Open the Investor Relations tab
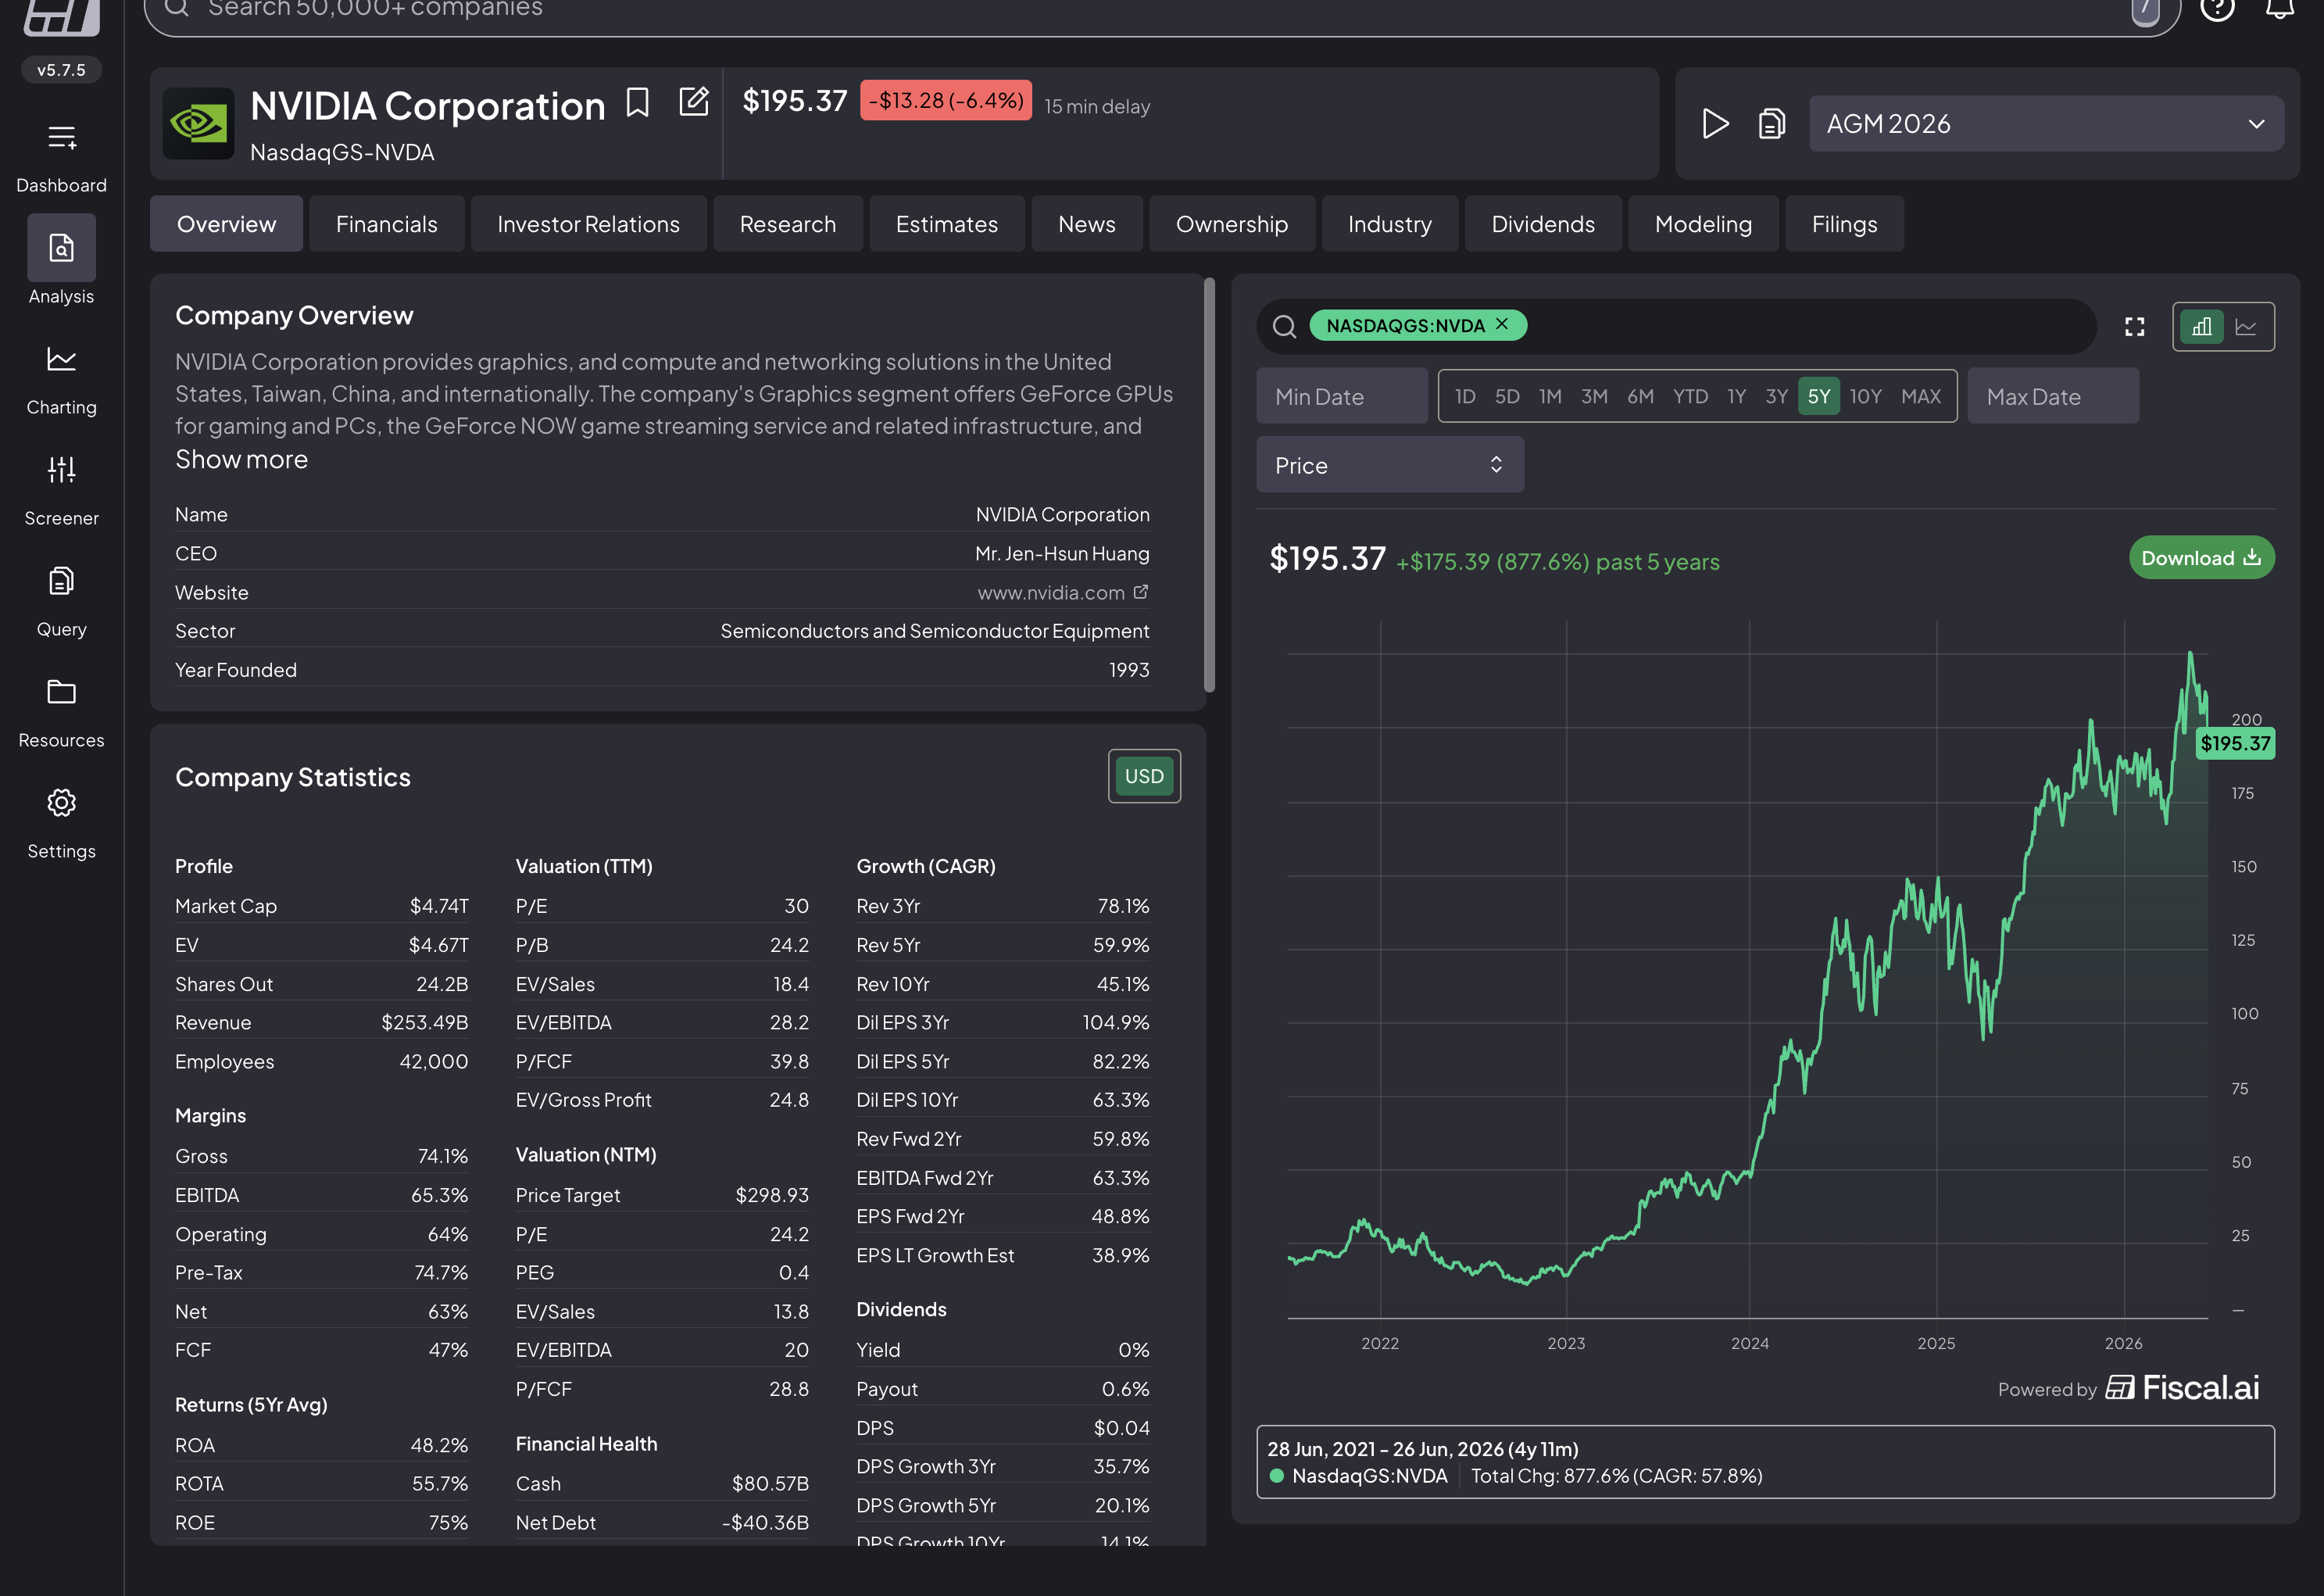The width and height of the screenshot is (2324, 1596). pyautogui.click(x=588, y=224)
